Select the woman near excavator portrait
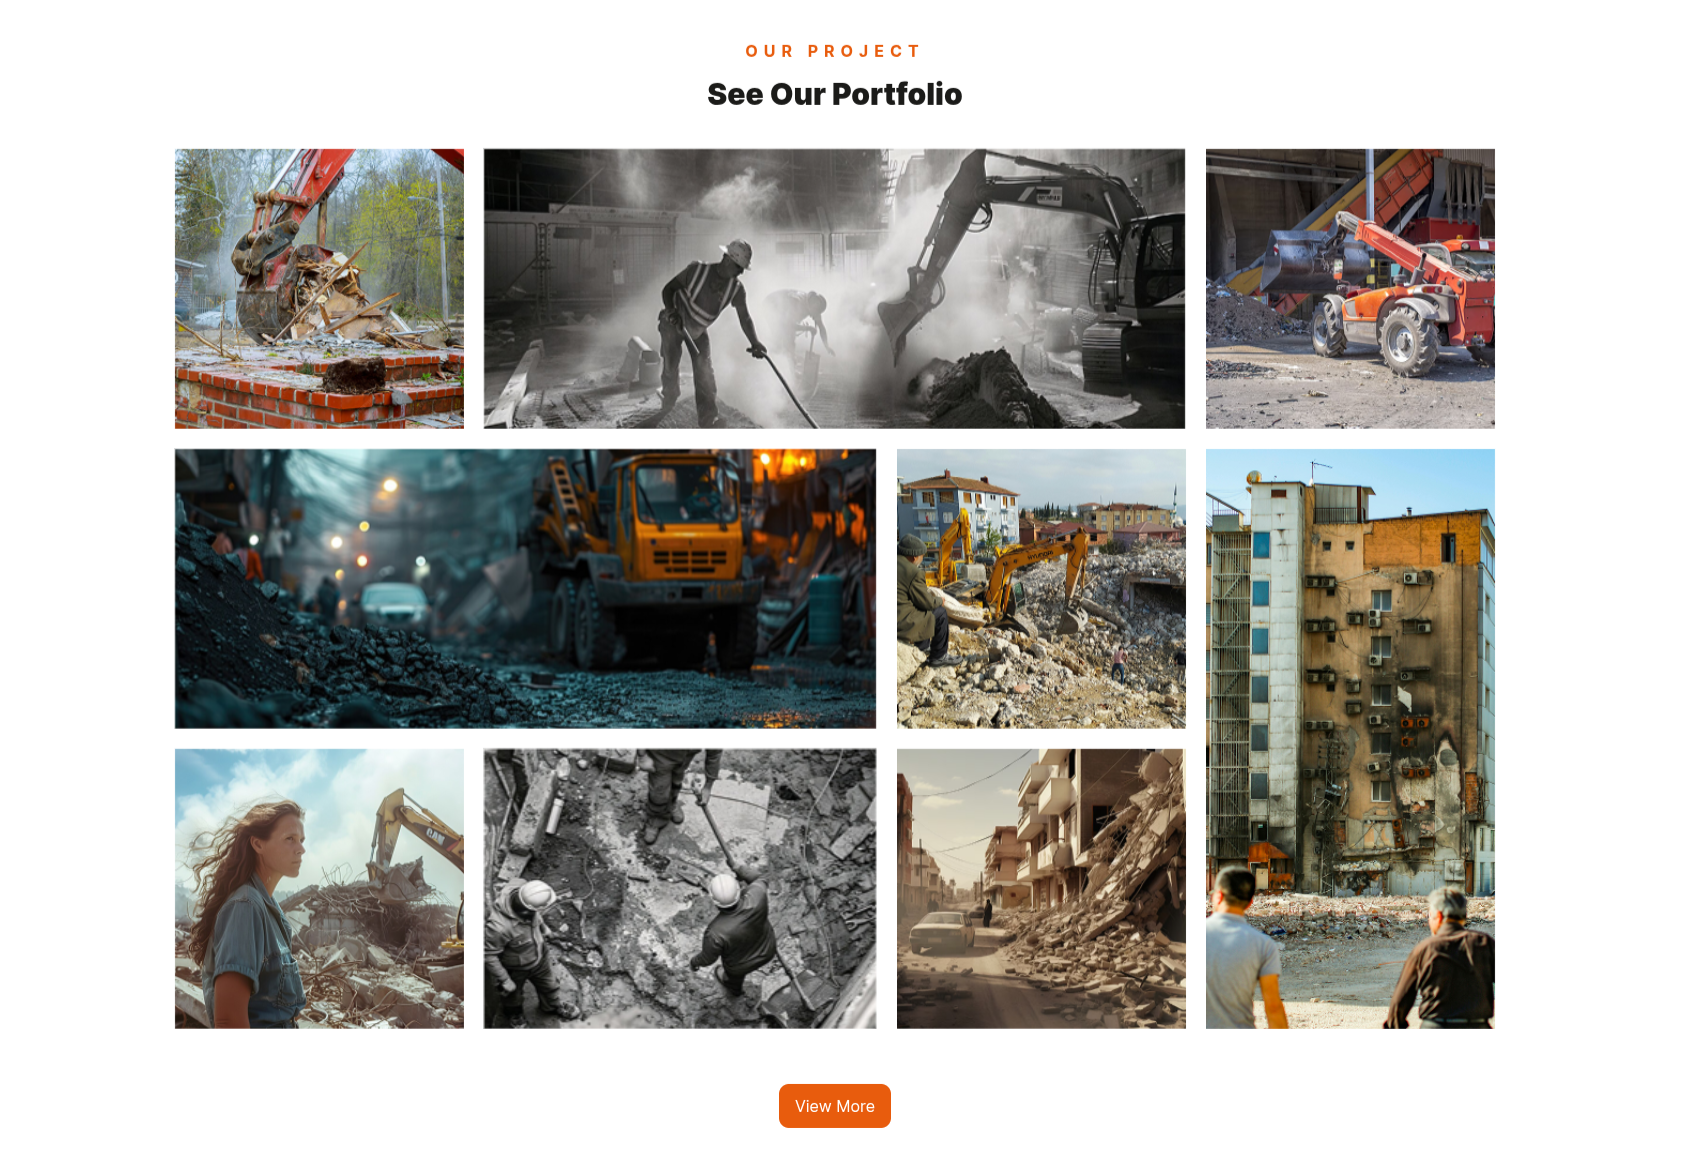The image size is (1686, 1164). (319, 889)
